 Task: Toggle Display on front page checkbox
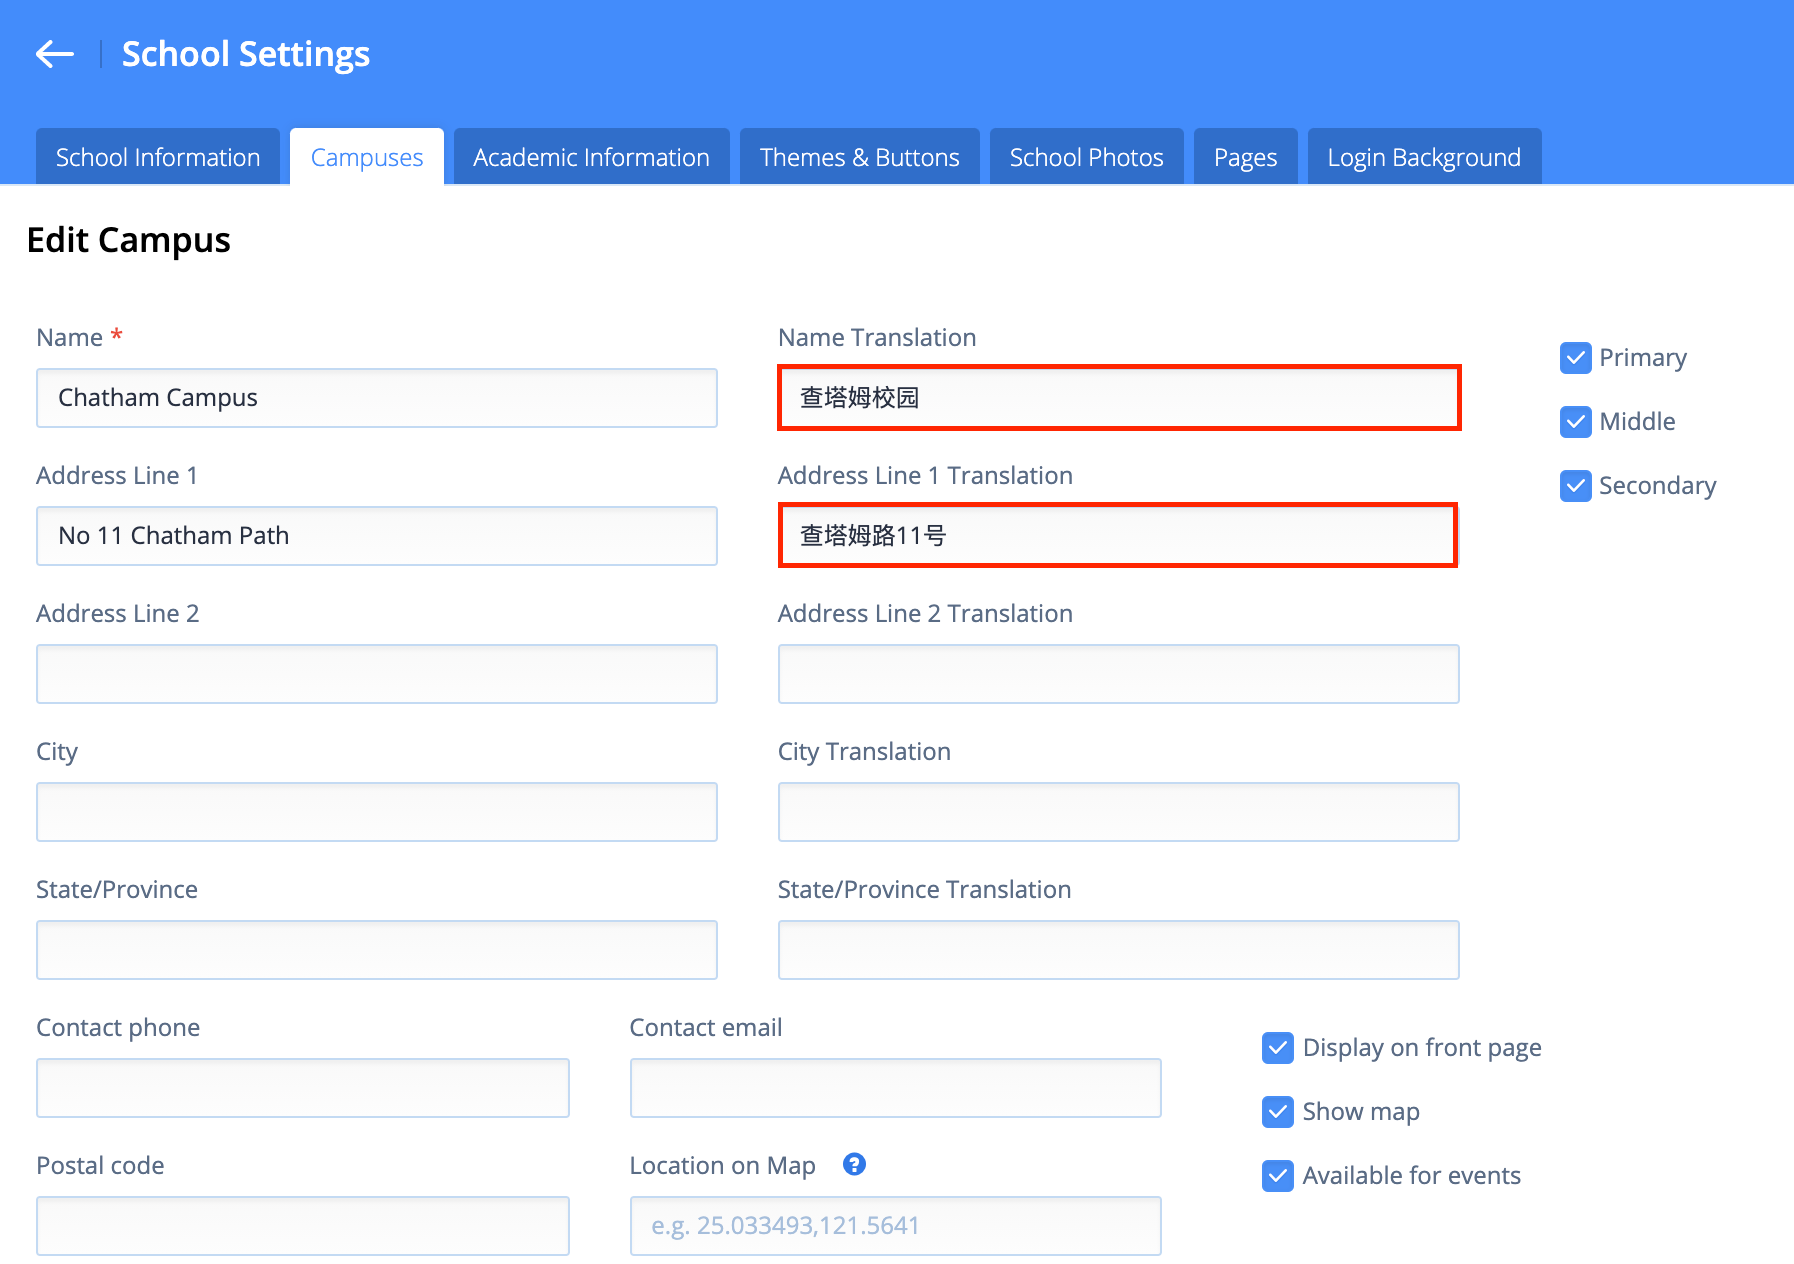click(1278, 1048)
